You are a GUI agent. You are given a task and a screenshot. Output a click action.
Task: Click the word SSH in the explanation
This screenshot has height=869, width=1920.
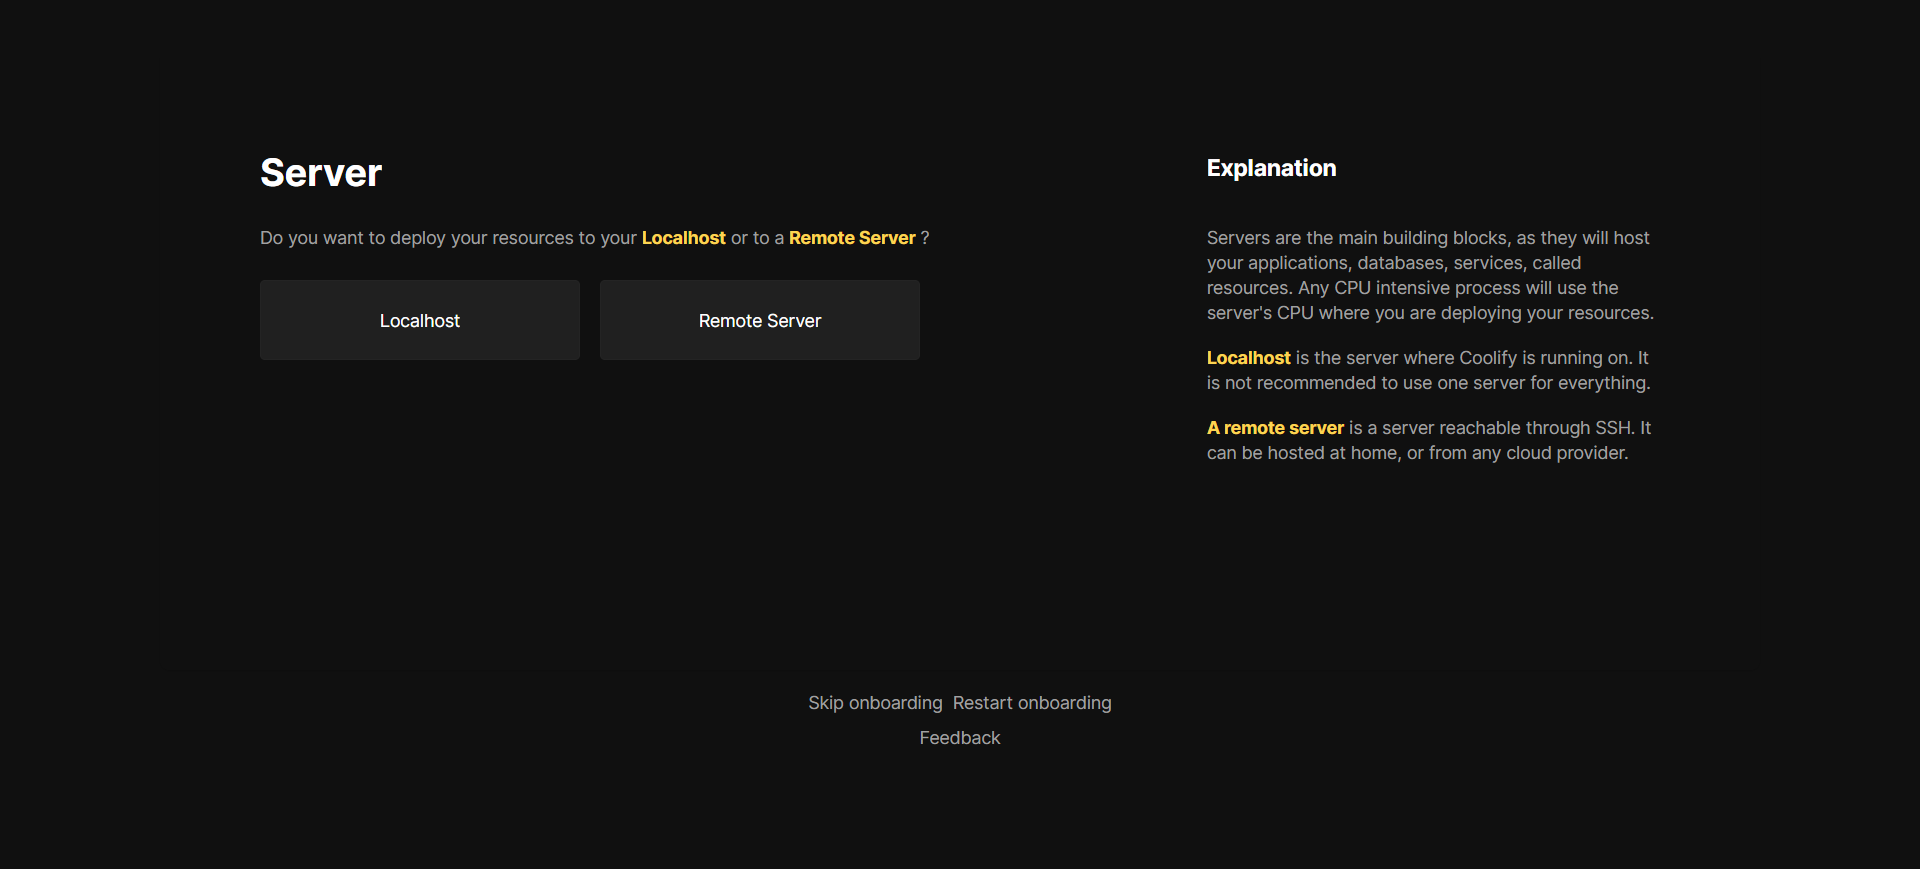pyautogui.click(x=1613, y=428)
